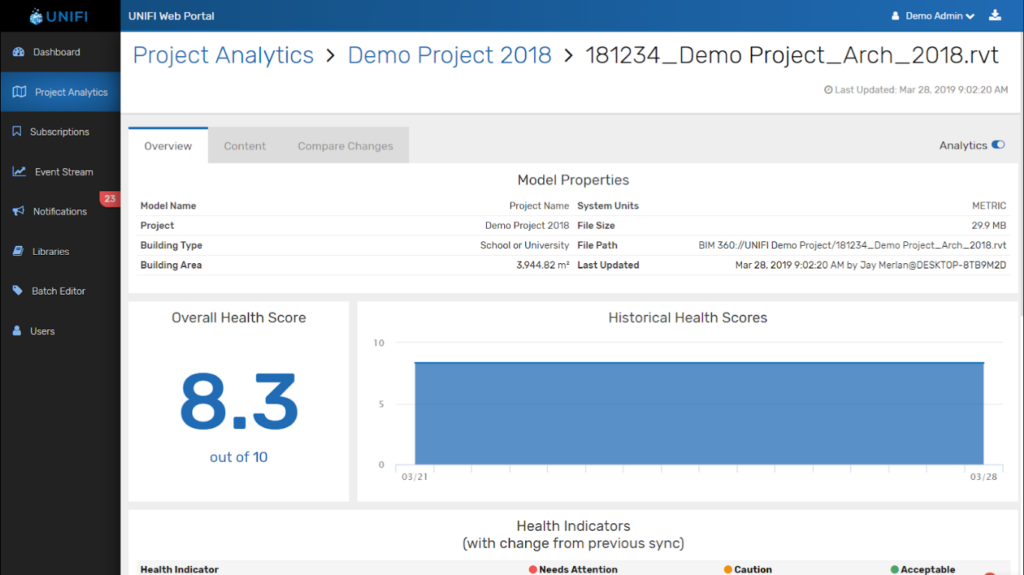
Task: Click the Dashboard gauge icon in sidebar
Action: tap(19, 52)
